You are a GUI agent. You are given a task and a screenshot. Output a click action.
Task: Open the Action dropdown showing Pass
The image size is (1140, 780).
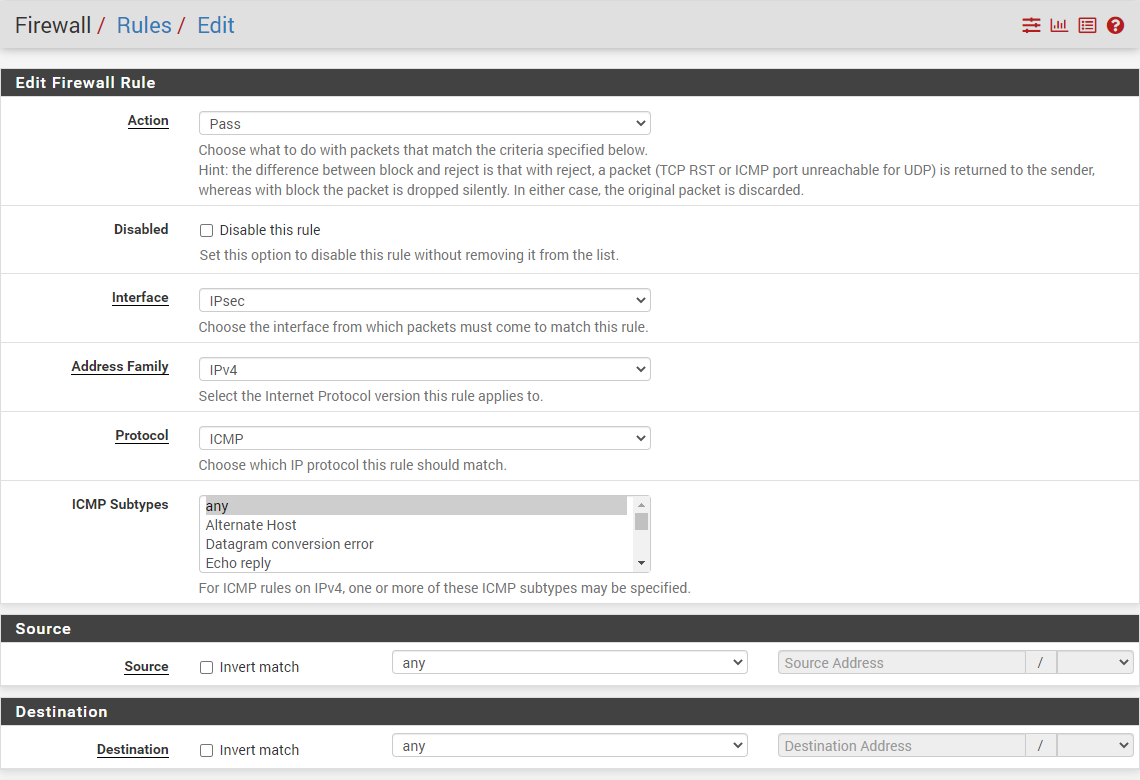pos(424,124)
